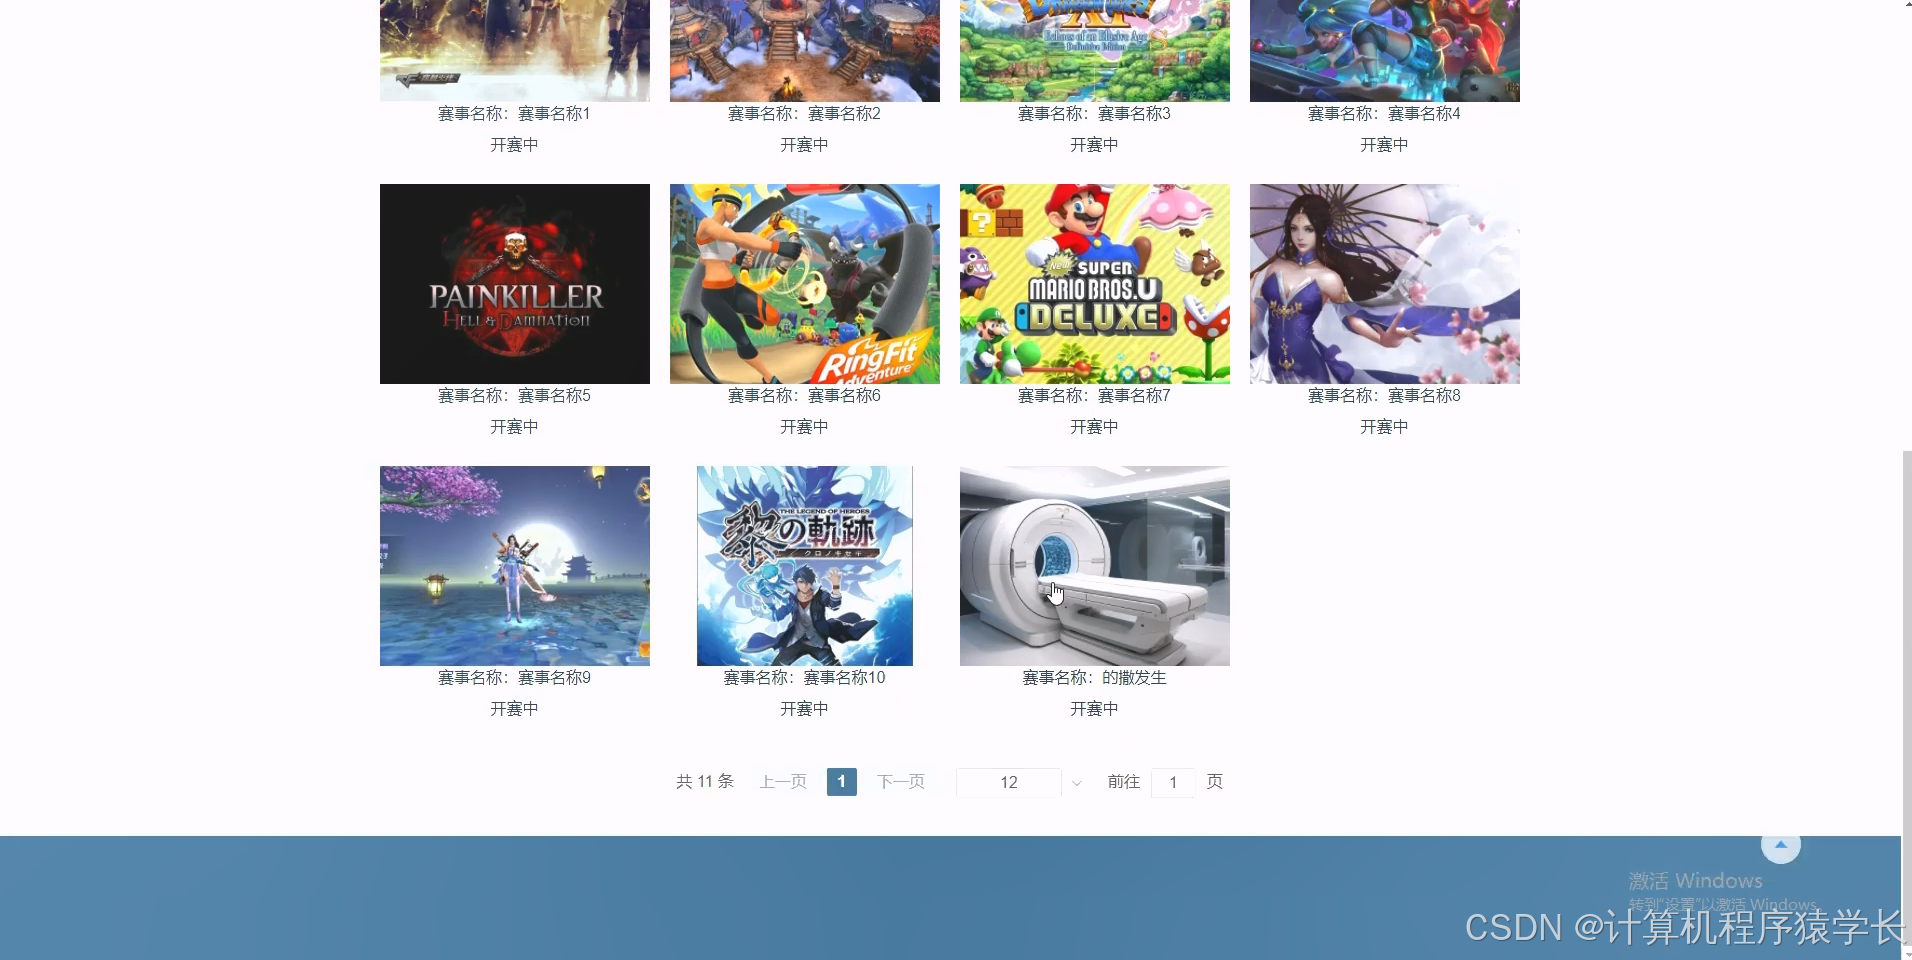
Task: Click the text 赛事名称：赛事名称2
Action: coord(804,114)
